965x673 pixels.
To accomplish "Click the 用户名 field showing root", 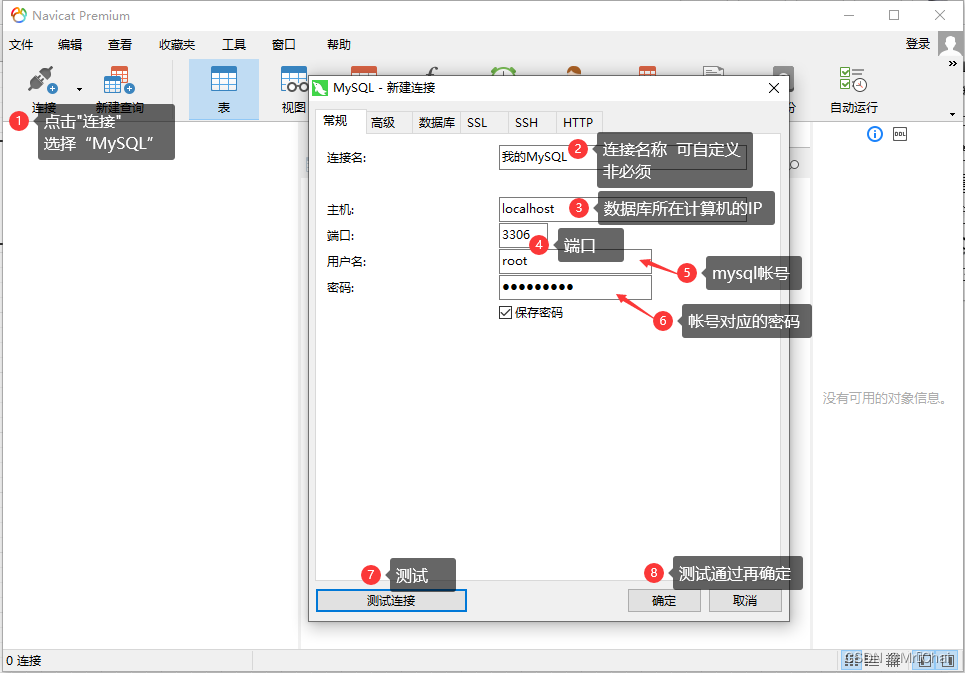I will 575,261.
